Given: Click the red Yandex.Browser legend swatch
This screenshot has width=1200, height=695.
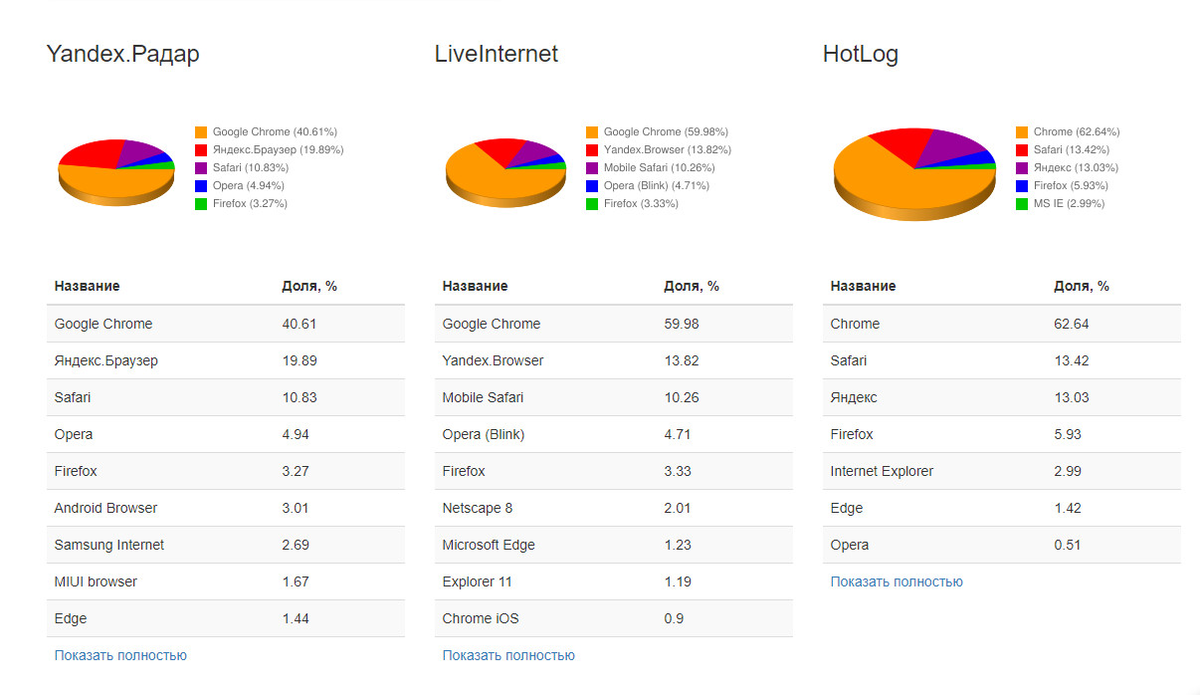Looking at the screenshot, I should click(592, 150).
